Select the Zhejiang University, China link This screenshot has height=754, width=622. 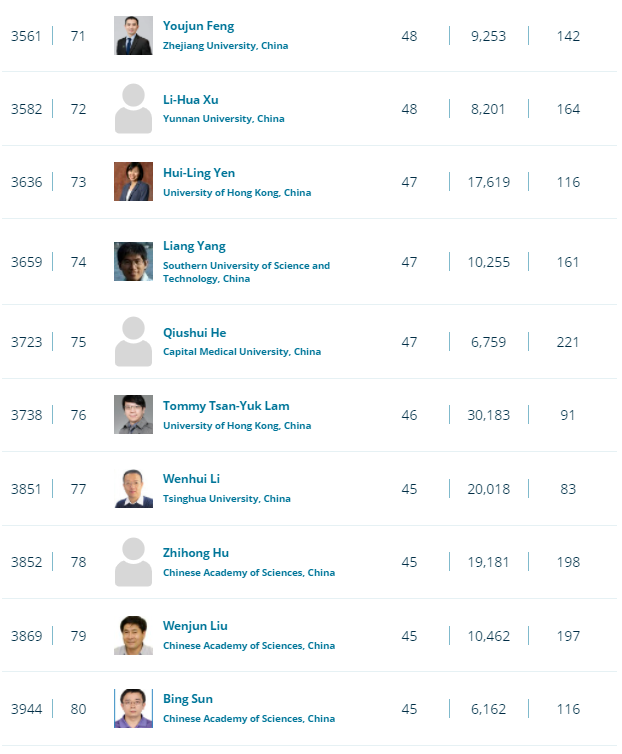click(x=225, y=46)
